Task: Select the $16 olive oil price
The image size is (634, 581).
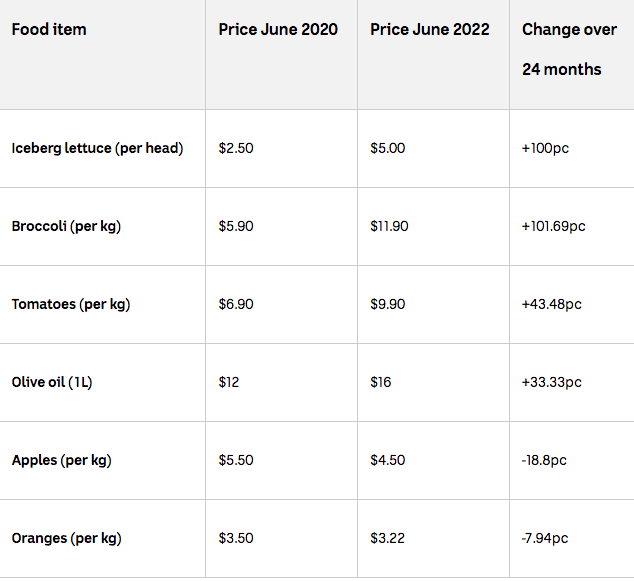Action: pyautogui.click(x=380, y=382)
